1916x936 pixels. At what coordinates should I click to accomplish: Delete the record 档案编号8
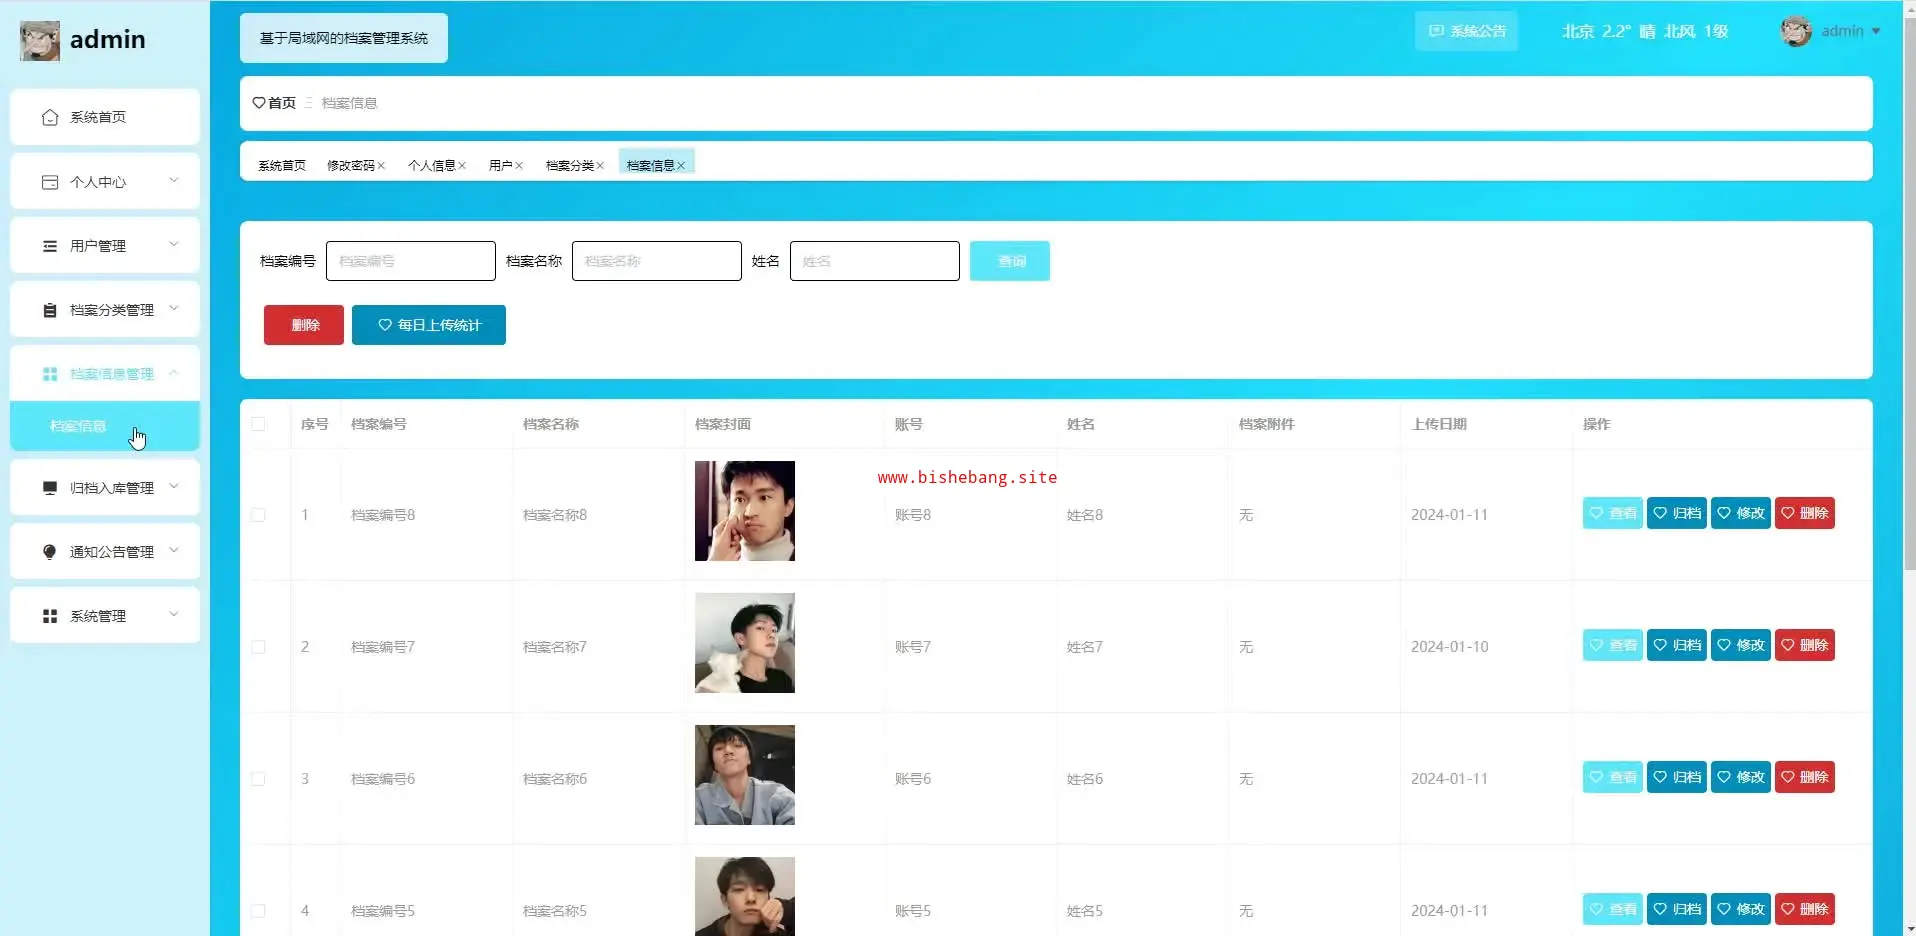(1805, 513)
